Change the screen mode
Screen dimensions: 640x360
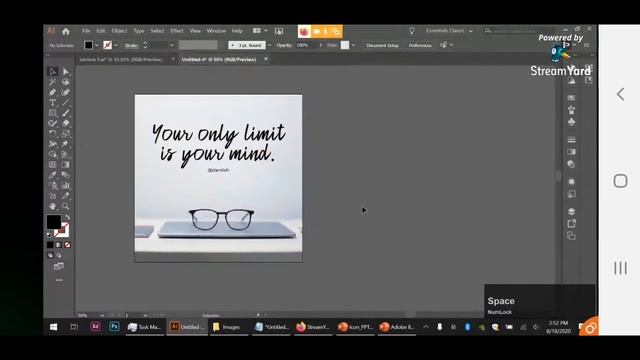pos(59,267)
